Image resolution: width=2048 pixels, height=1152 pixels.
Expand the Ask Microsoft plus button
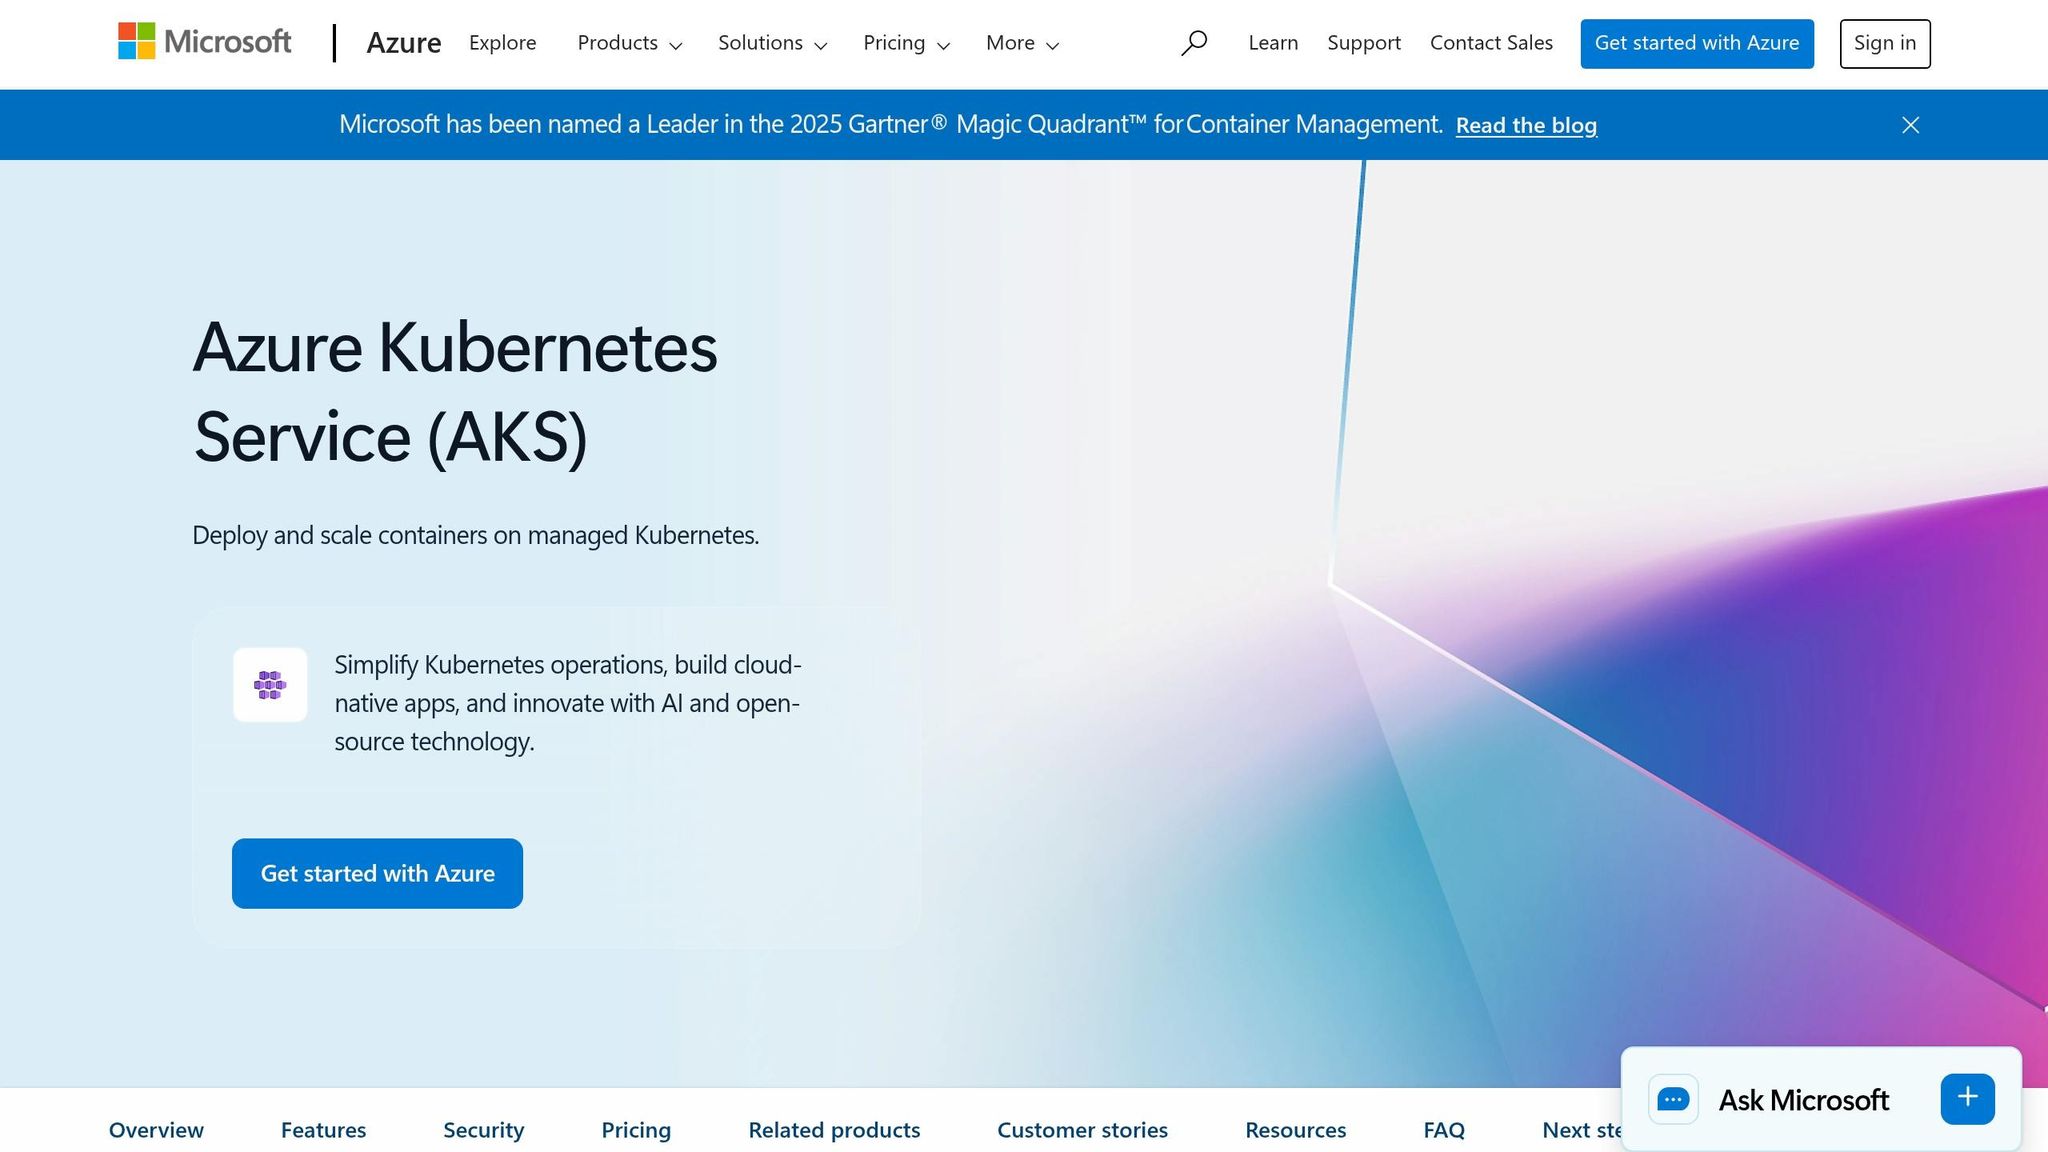pos(1967,1099)
